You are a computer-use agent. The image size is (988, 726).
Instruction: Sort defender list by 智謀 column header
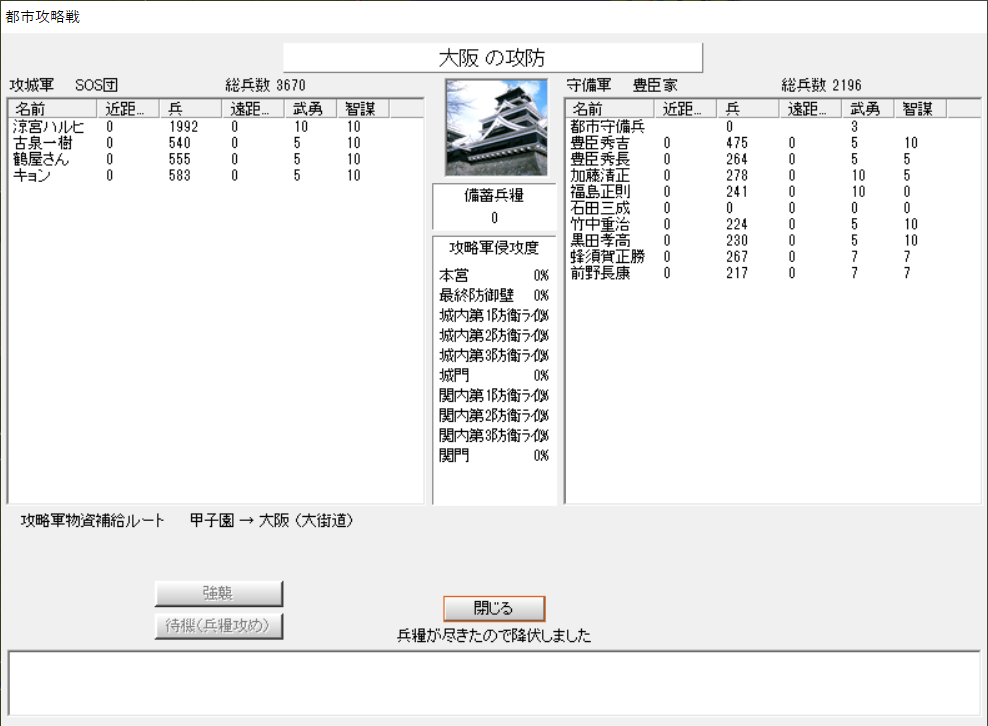[918, 109]
